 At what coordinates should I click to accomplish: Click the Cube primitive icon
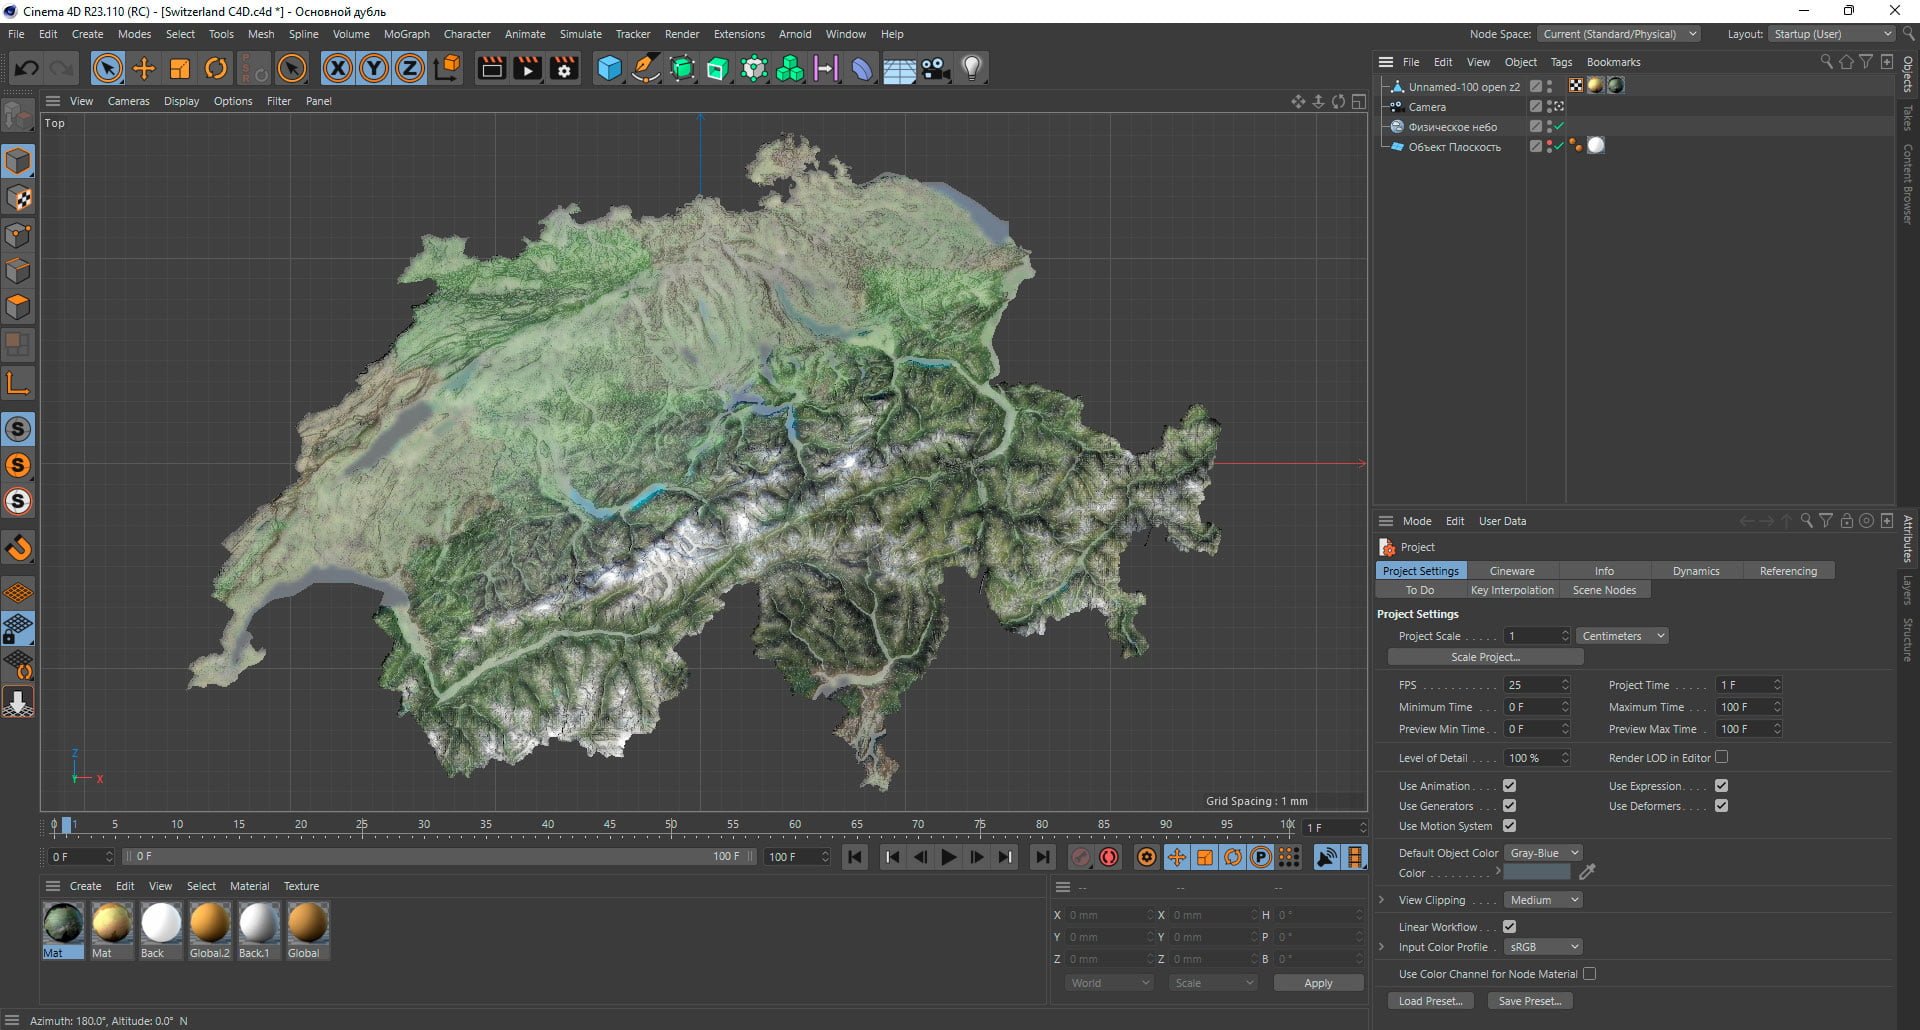[x=609, y=68]
